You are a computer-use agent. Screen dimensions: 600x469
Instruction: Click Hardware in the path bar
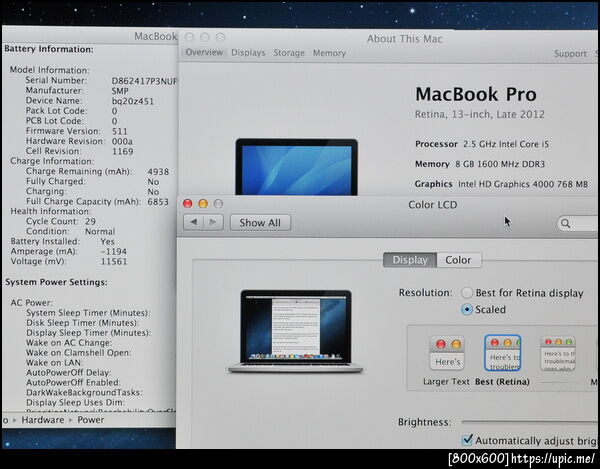[x=43, y=420]
